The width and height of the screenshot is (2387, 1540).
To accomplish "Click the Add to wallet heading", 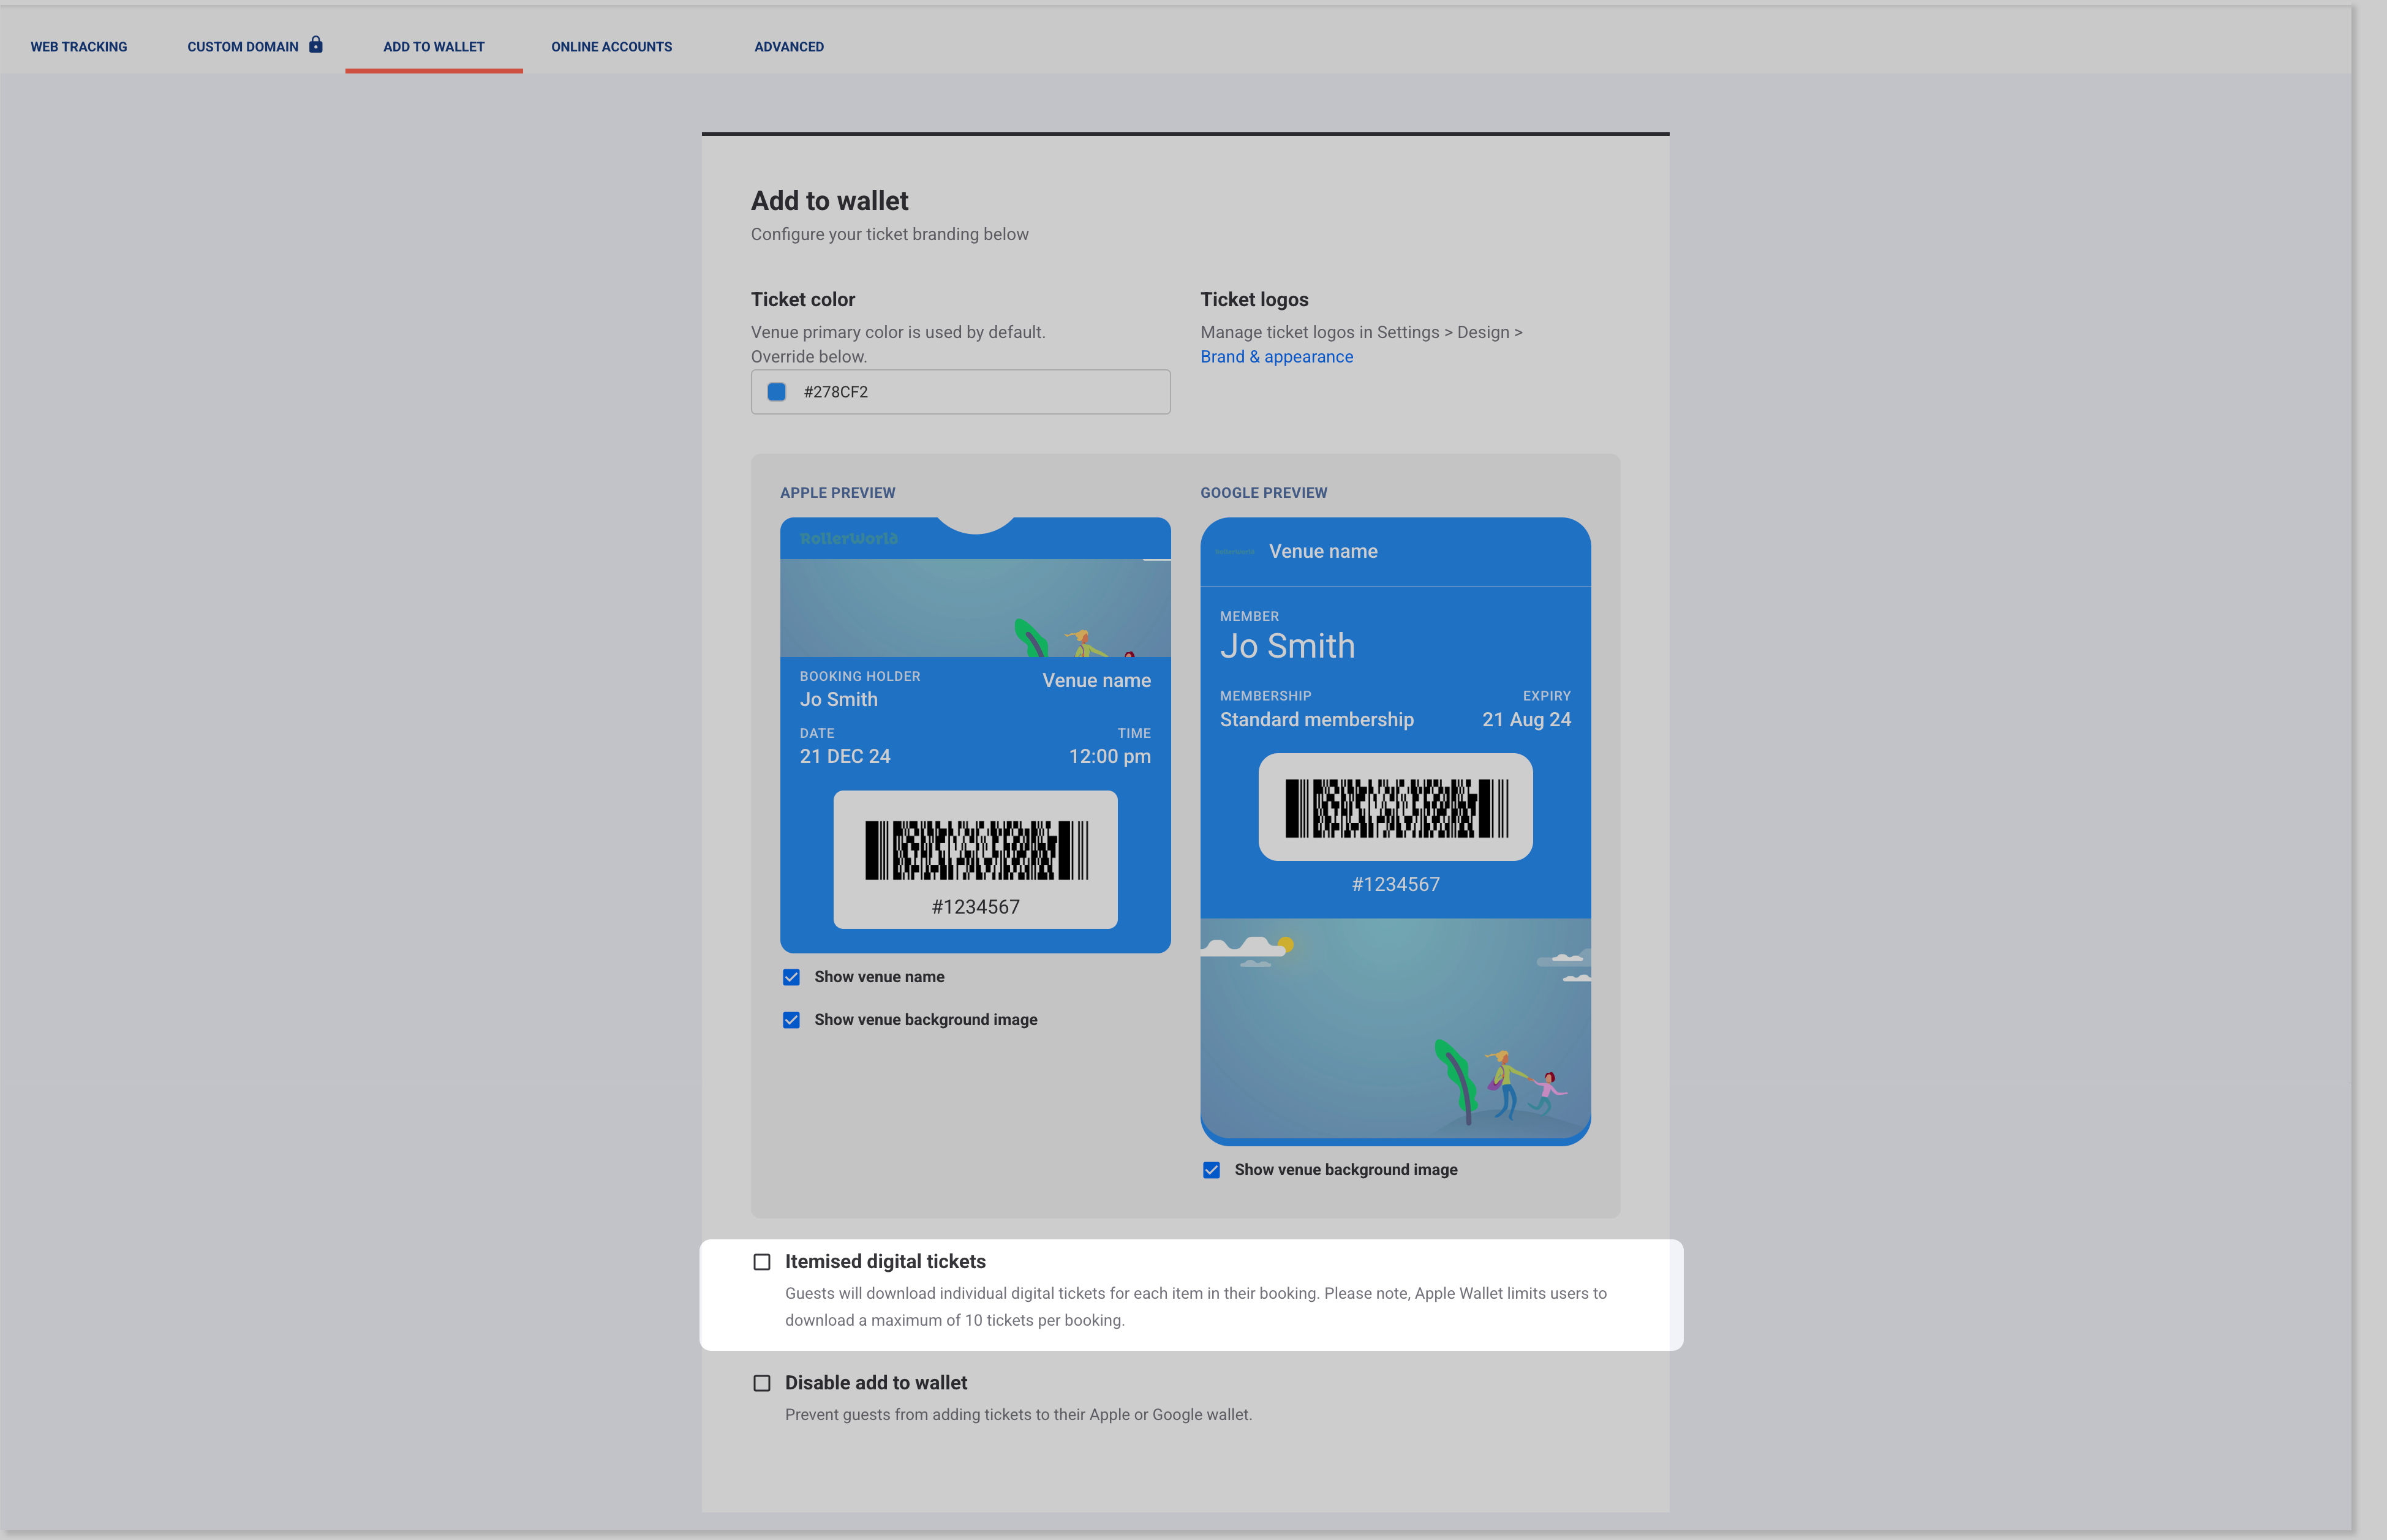I will point(830,201).
